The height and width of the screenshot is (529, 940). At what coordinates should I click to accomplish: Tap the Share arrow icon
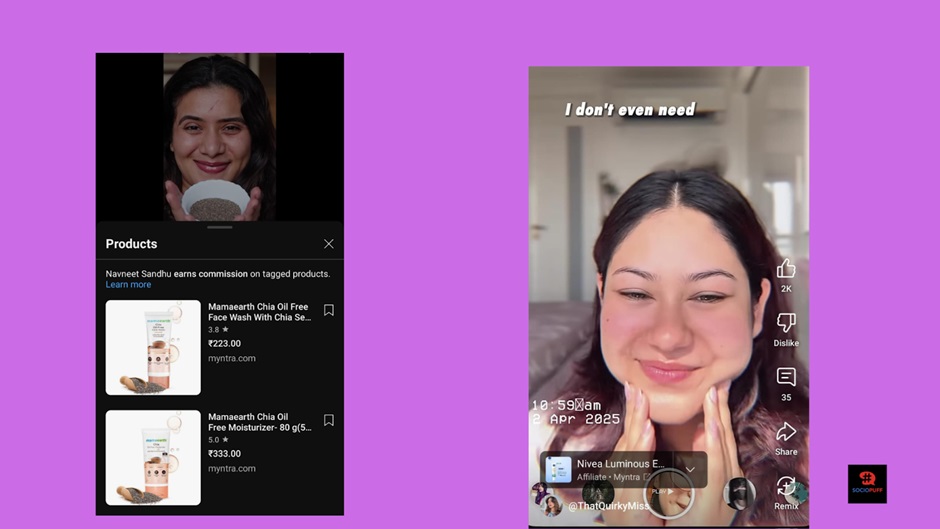tap(786, 432)
